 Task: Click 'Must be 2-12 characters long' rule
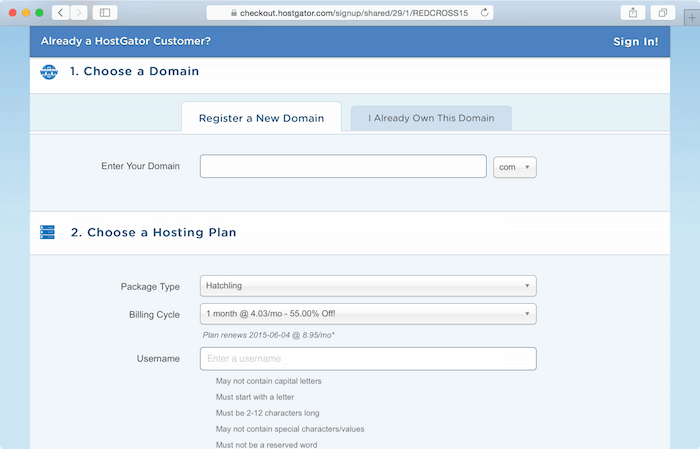267,413
